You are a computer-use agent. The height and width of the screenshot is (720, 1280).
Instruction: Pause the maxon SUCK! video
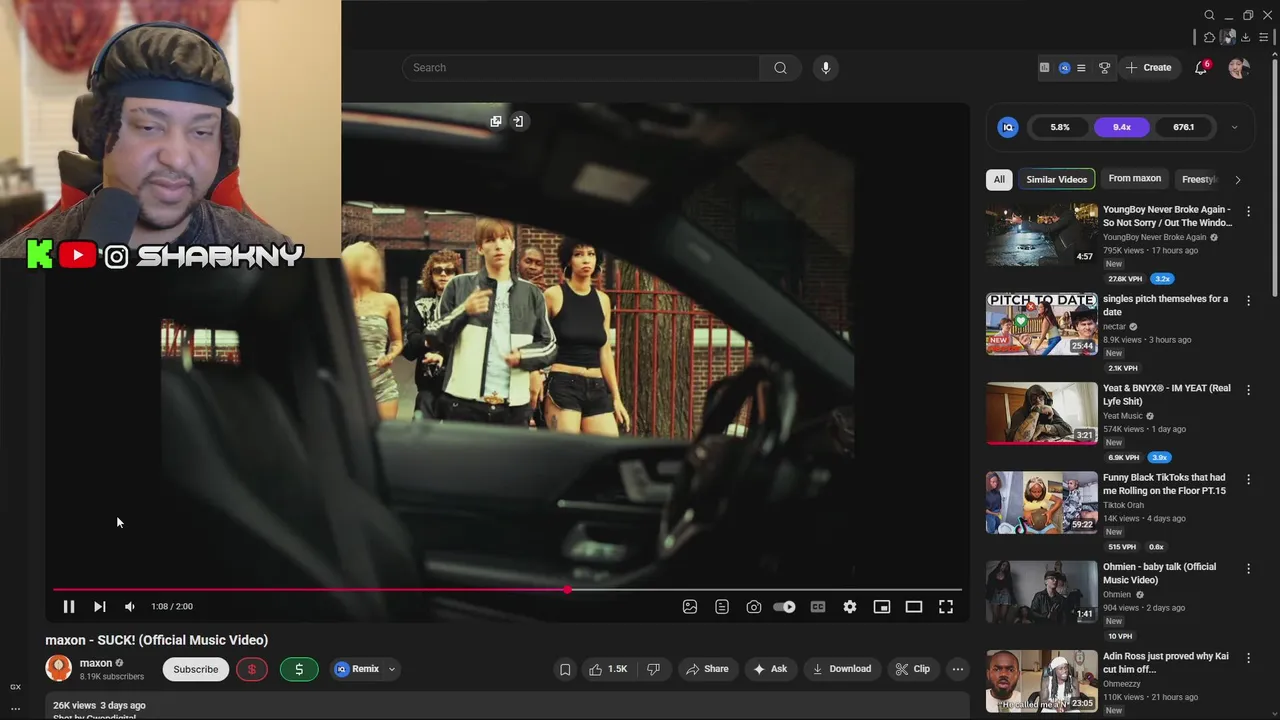69,606
